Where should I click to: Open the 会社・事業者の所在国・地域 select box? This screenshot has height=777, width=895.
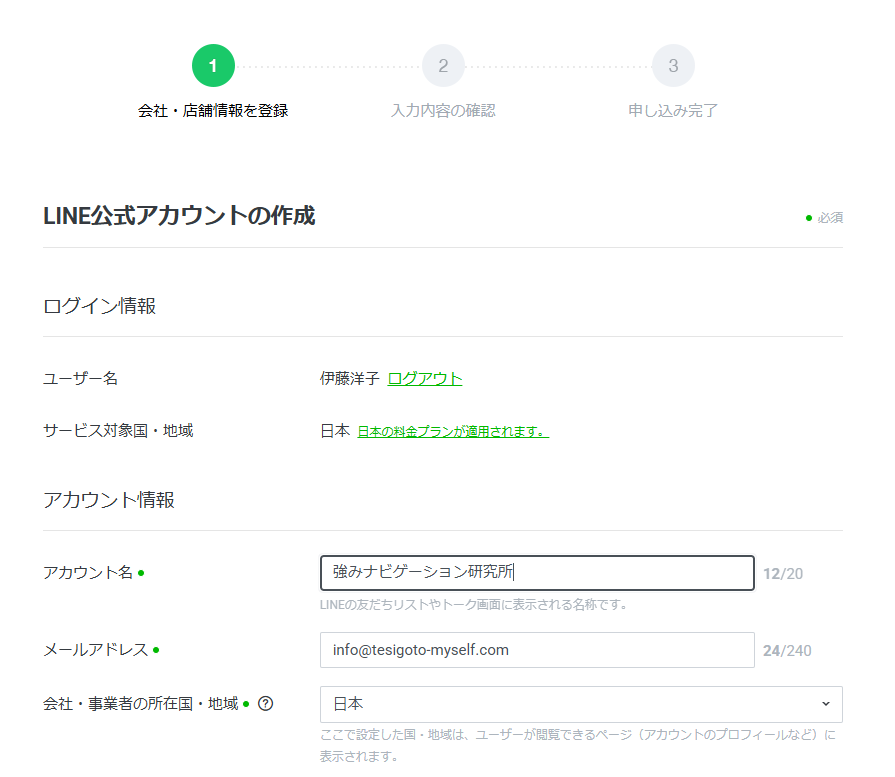coord(580,704)
